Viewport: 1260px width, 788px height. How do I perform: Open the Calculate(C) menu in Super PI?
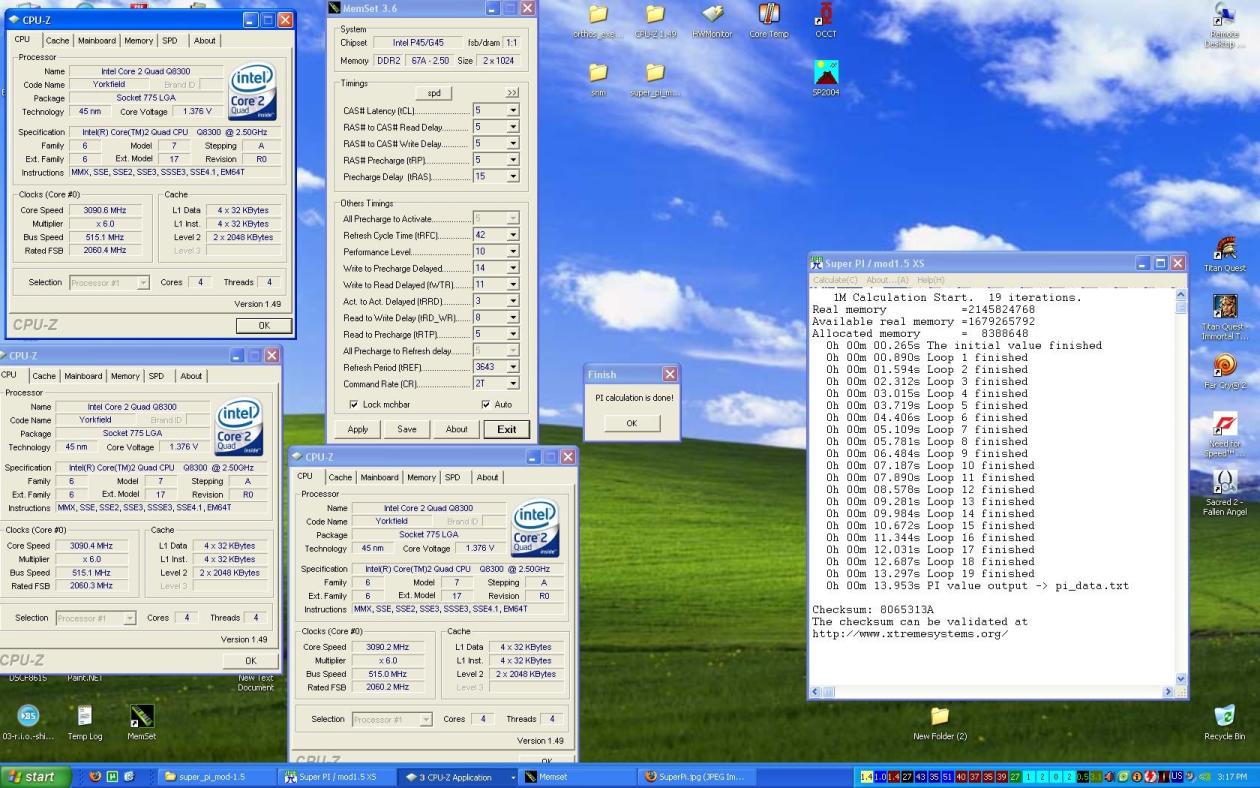(836, 280)
